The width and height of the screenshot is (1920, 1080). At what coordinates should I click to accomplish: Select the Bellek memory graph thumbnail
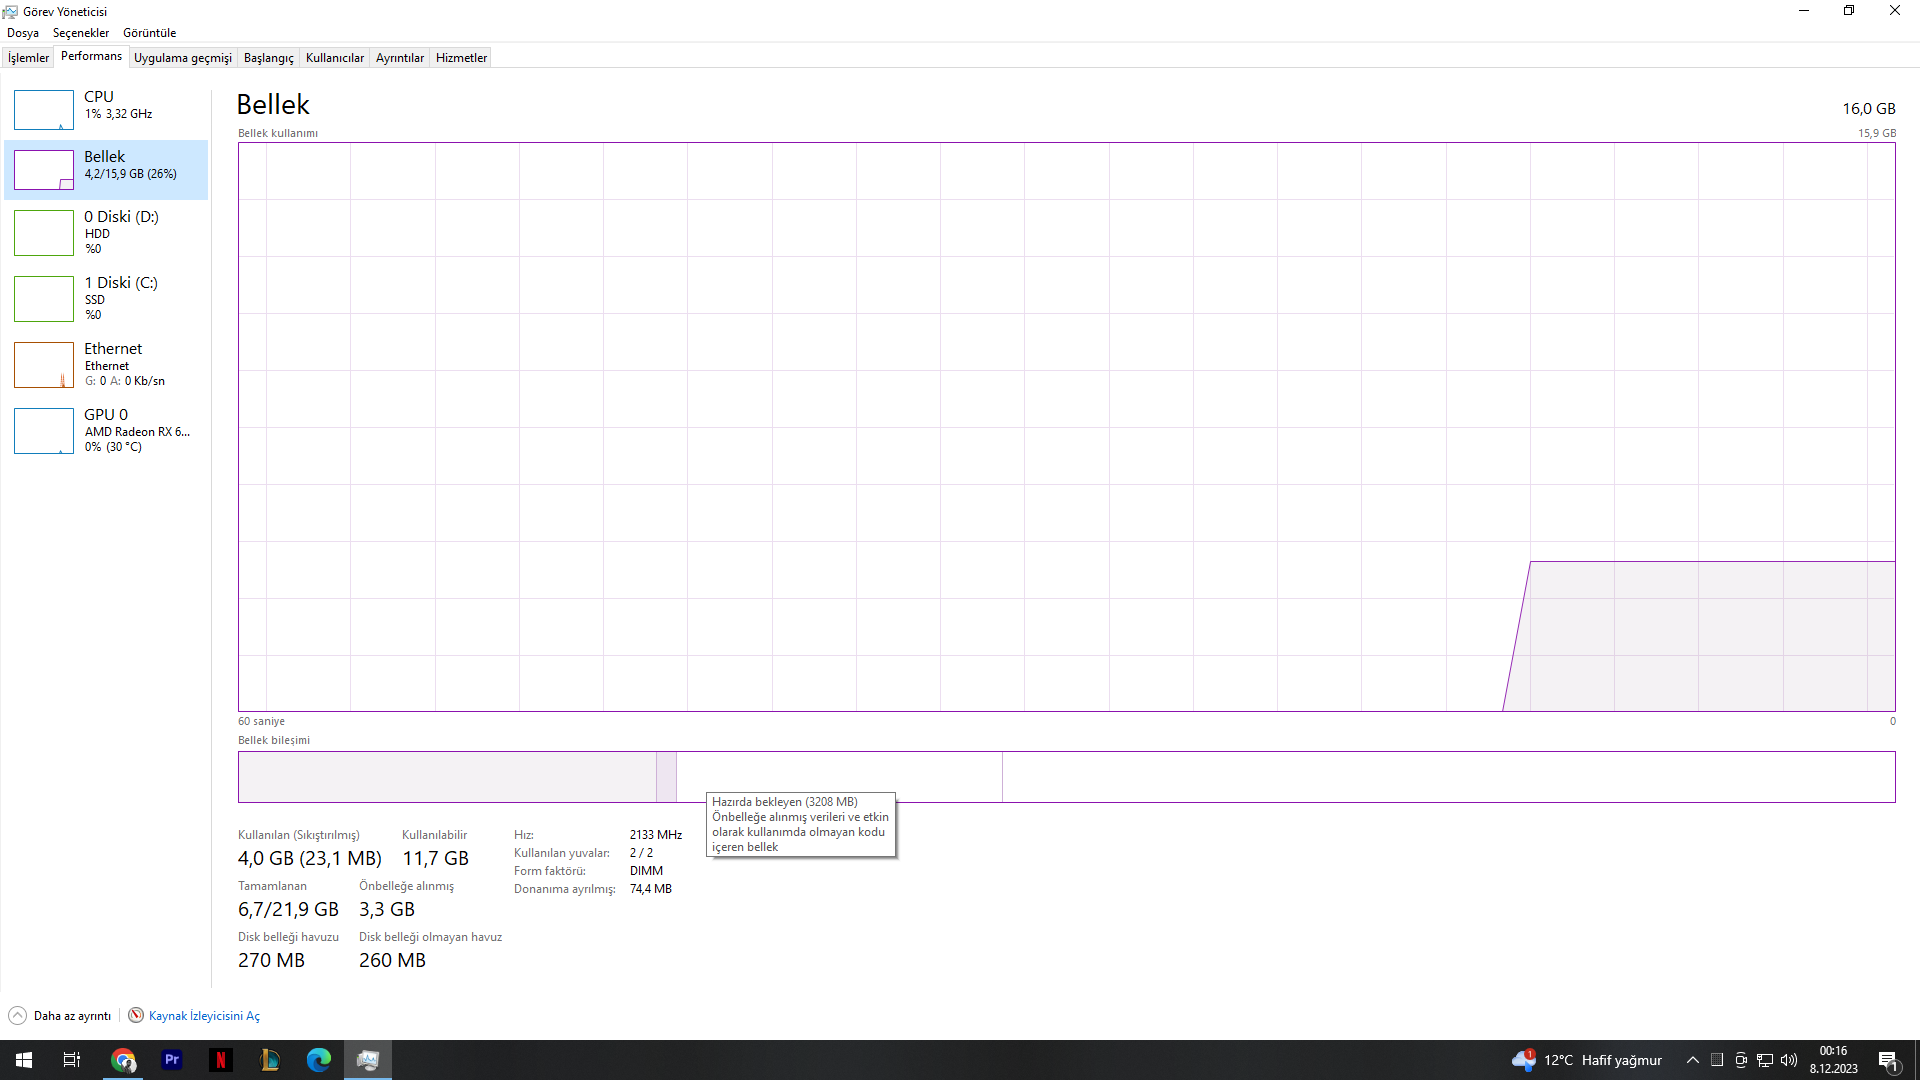(44, 170)
